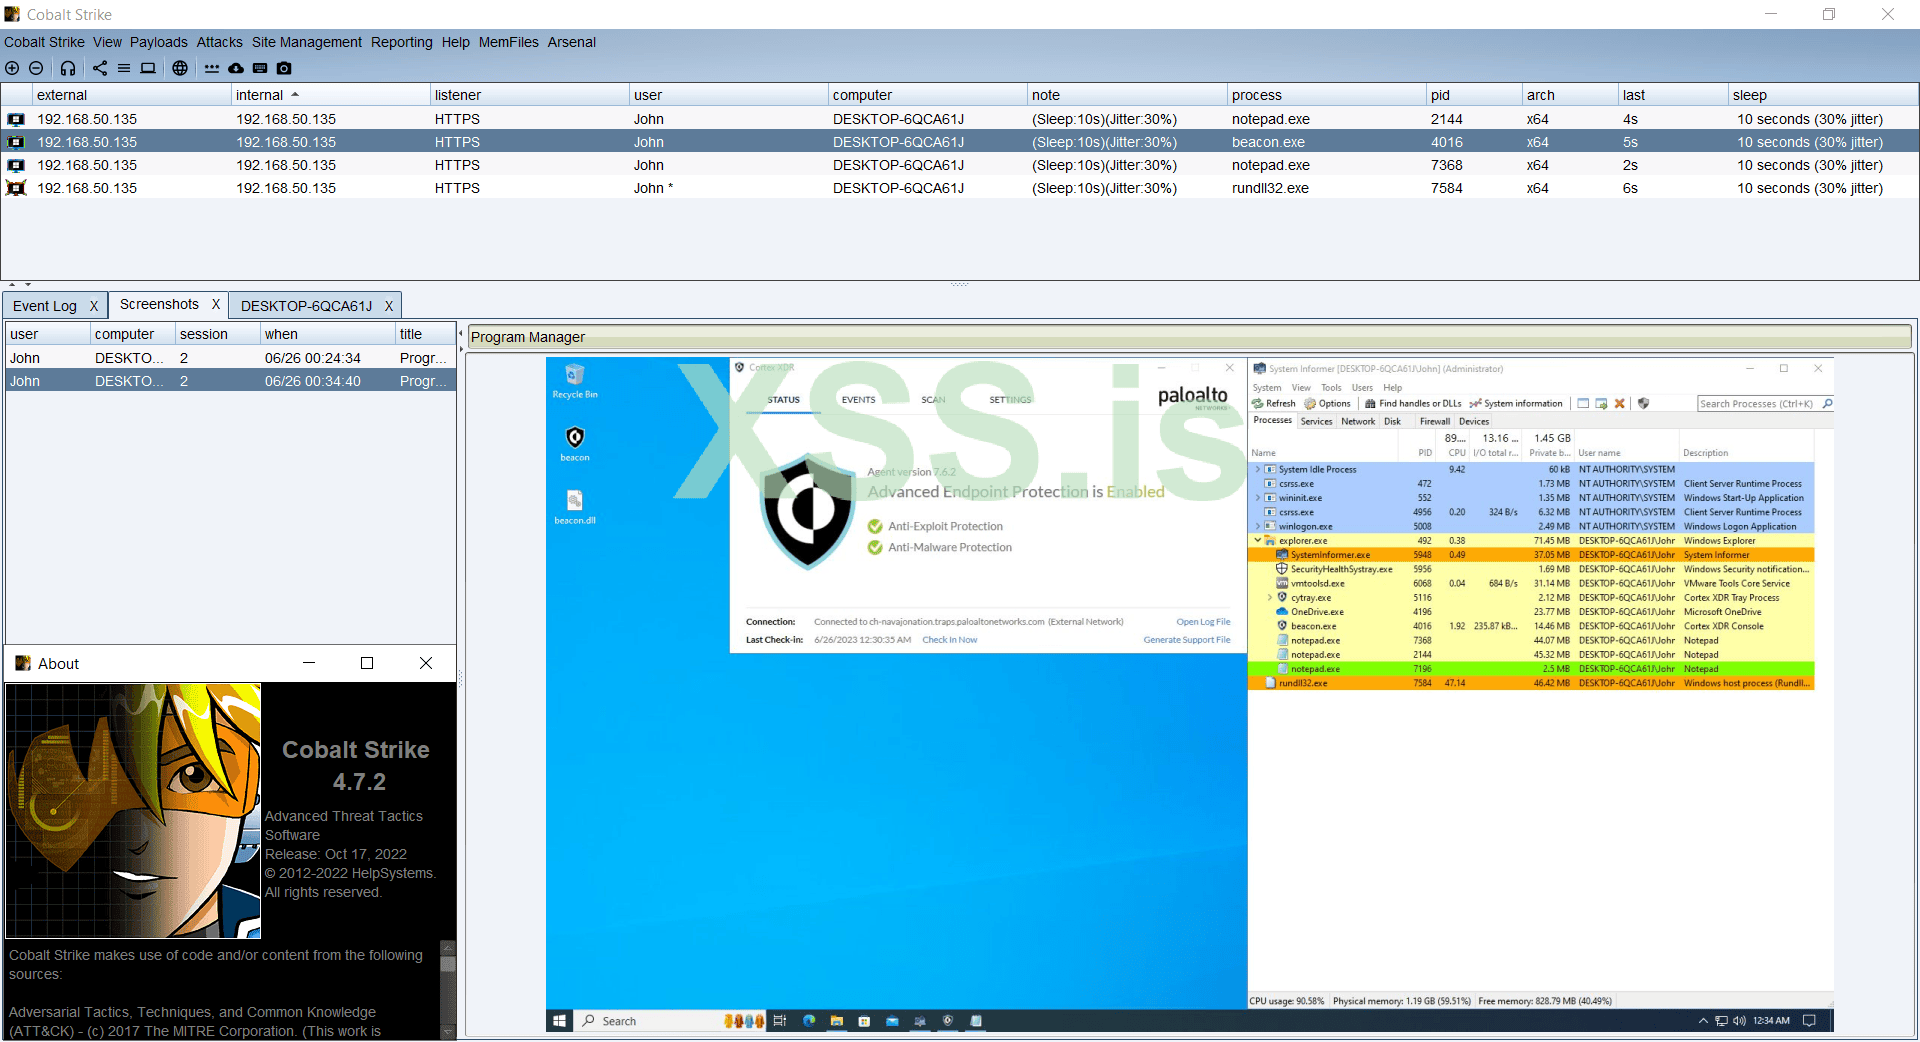
Task: Close the DESKTOP-6QCA61J tab
Action: pos(389,306)
